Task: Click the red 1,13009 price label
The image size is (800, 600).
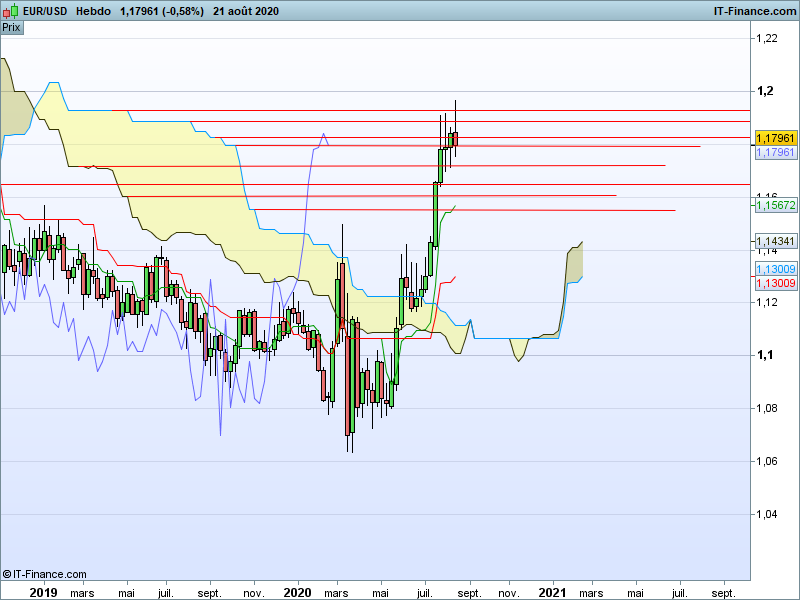Action: [776, 283]
